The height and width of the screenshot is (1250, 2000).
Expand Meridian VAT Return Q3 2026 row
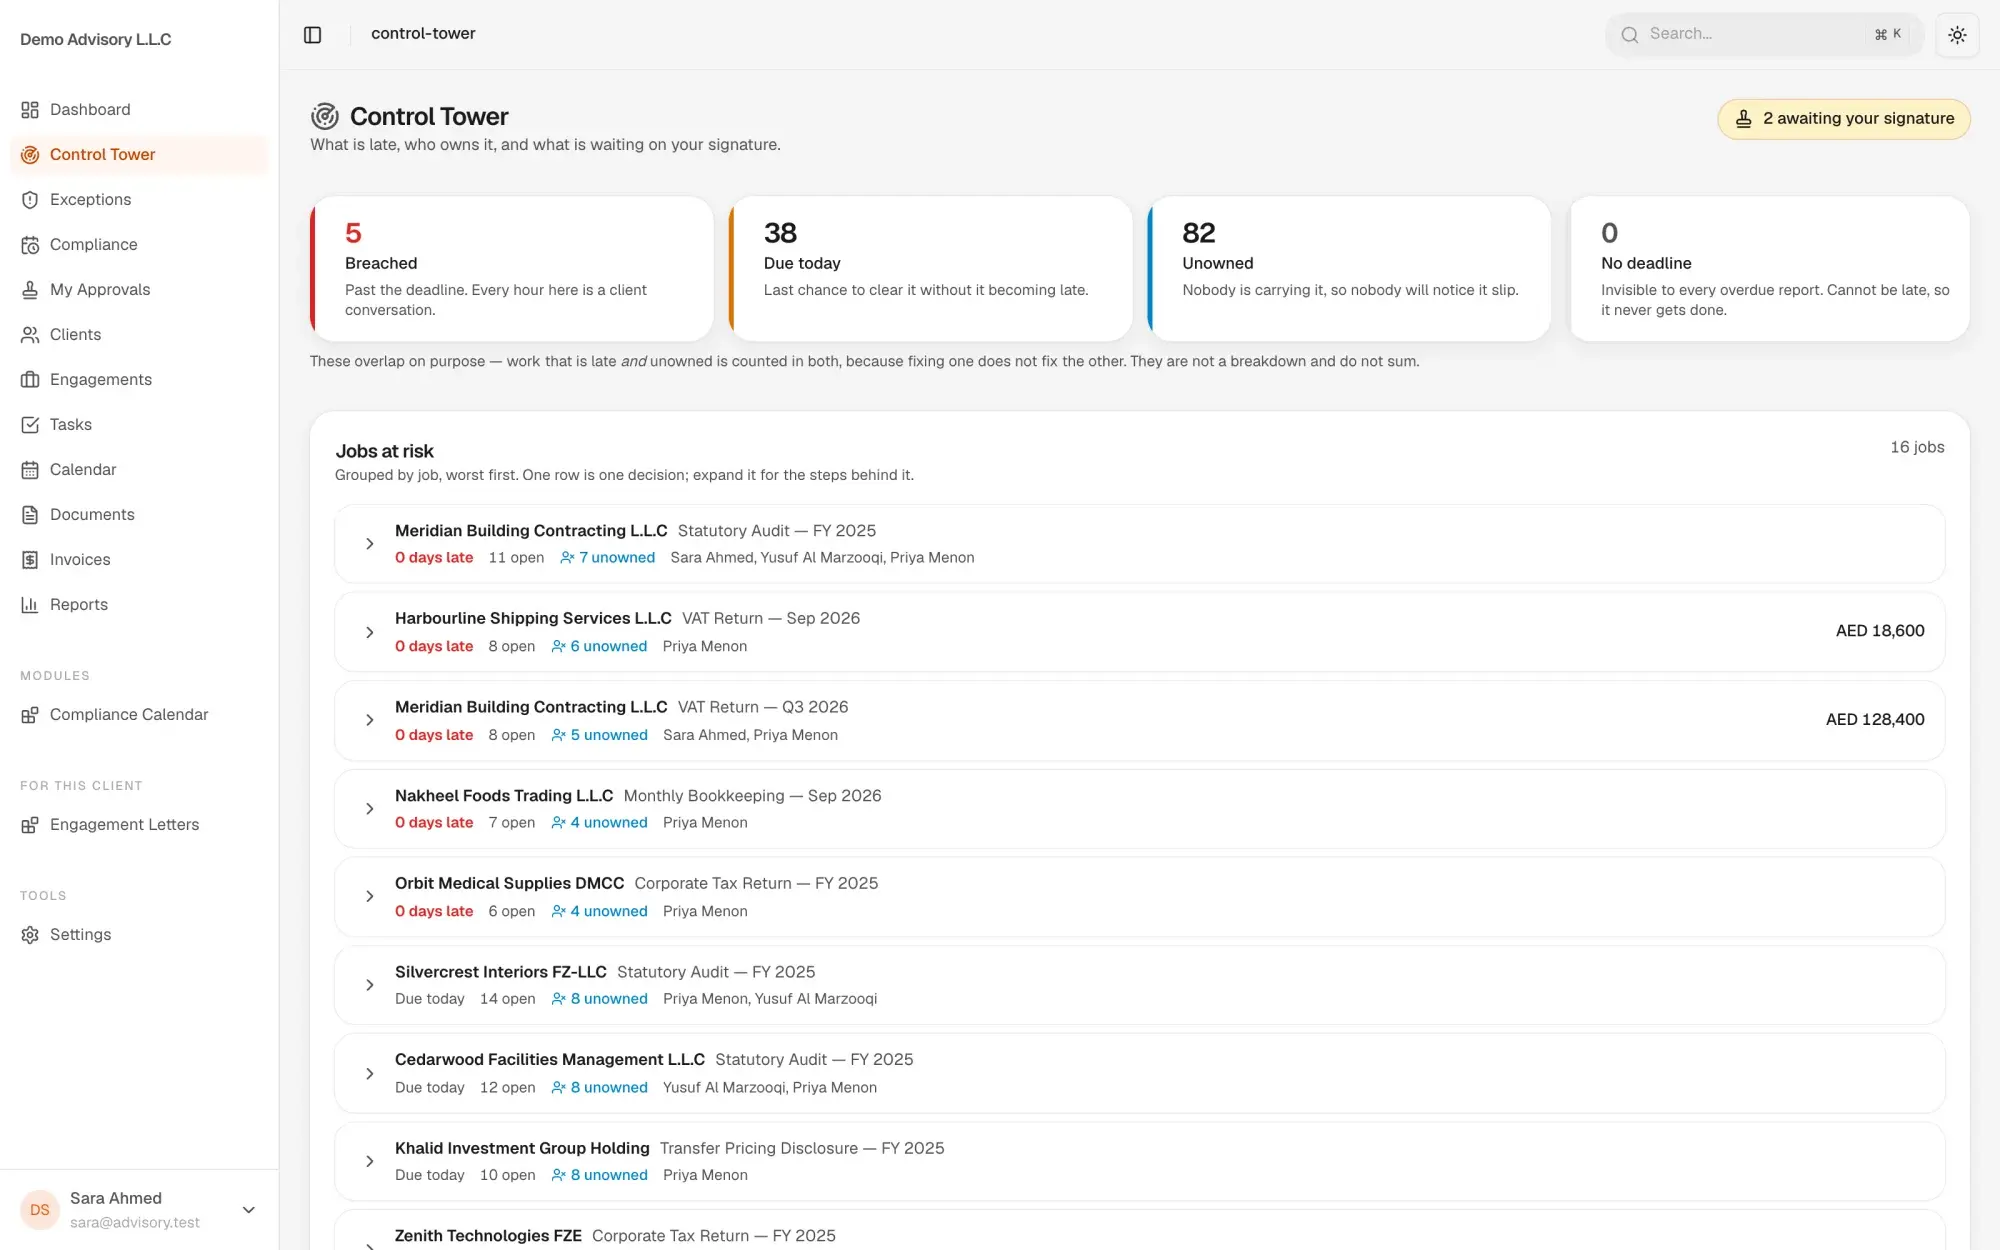tap(370, 721)
